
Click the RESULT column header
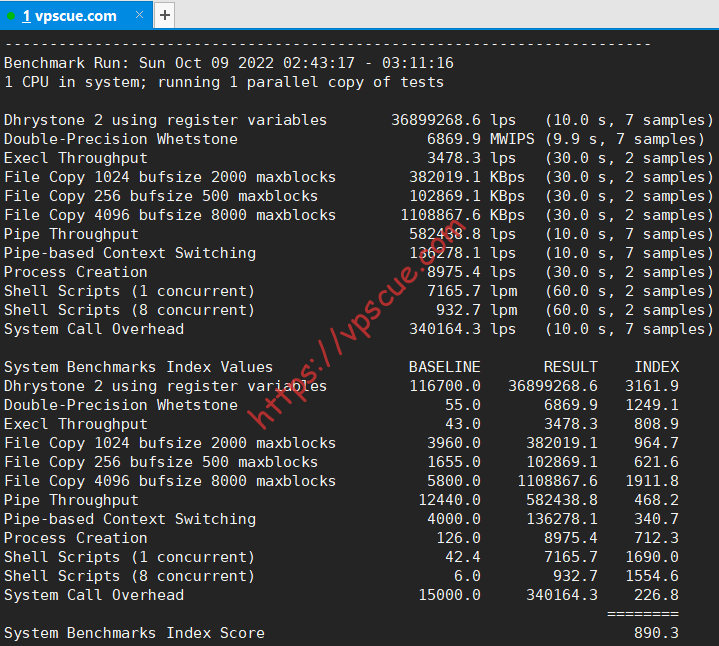pos(570,367)
